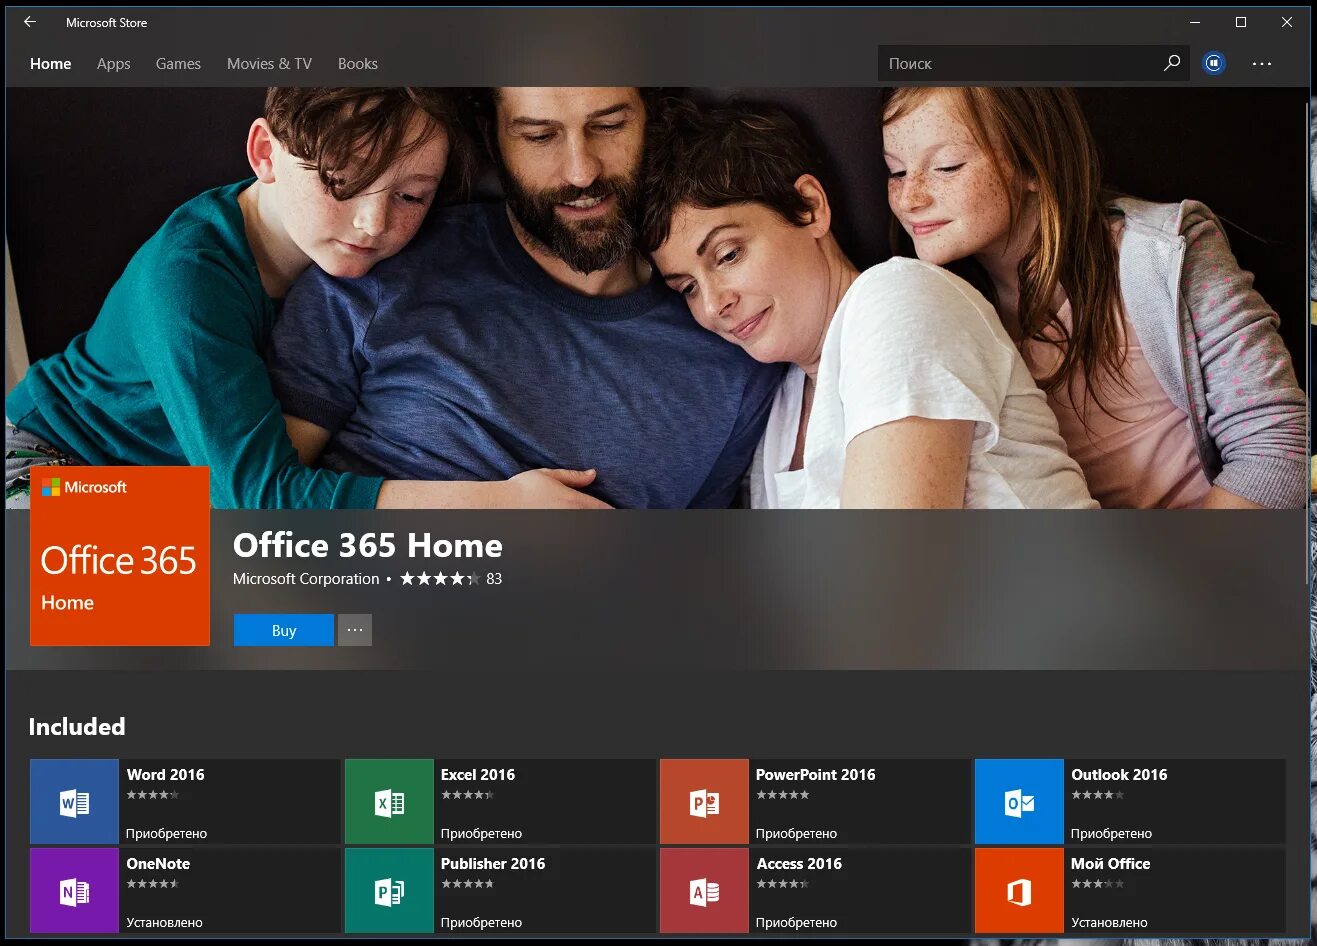This screenshot has height=946, width=1317.
Task: Open the Мой Office title link
Action: click(1110, 863)
